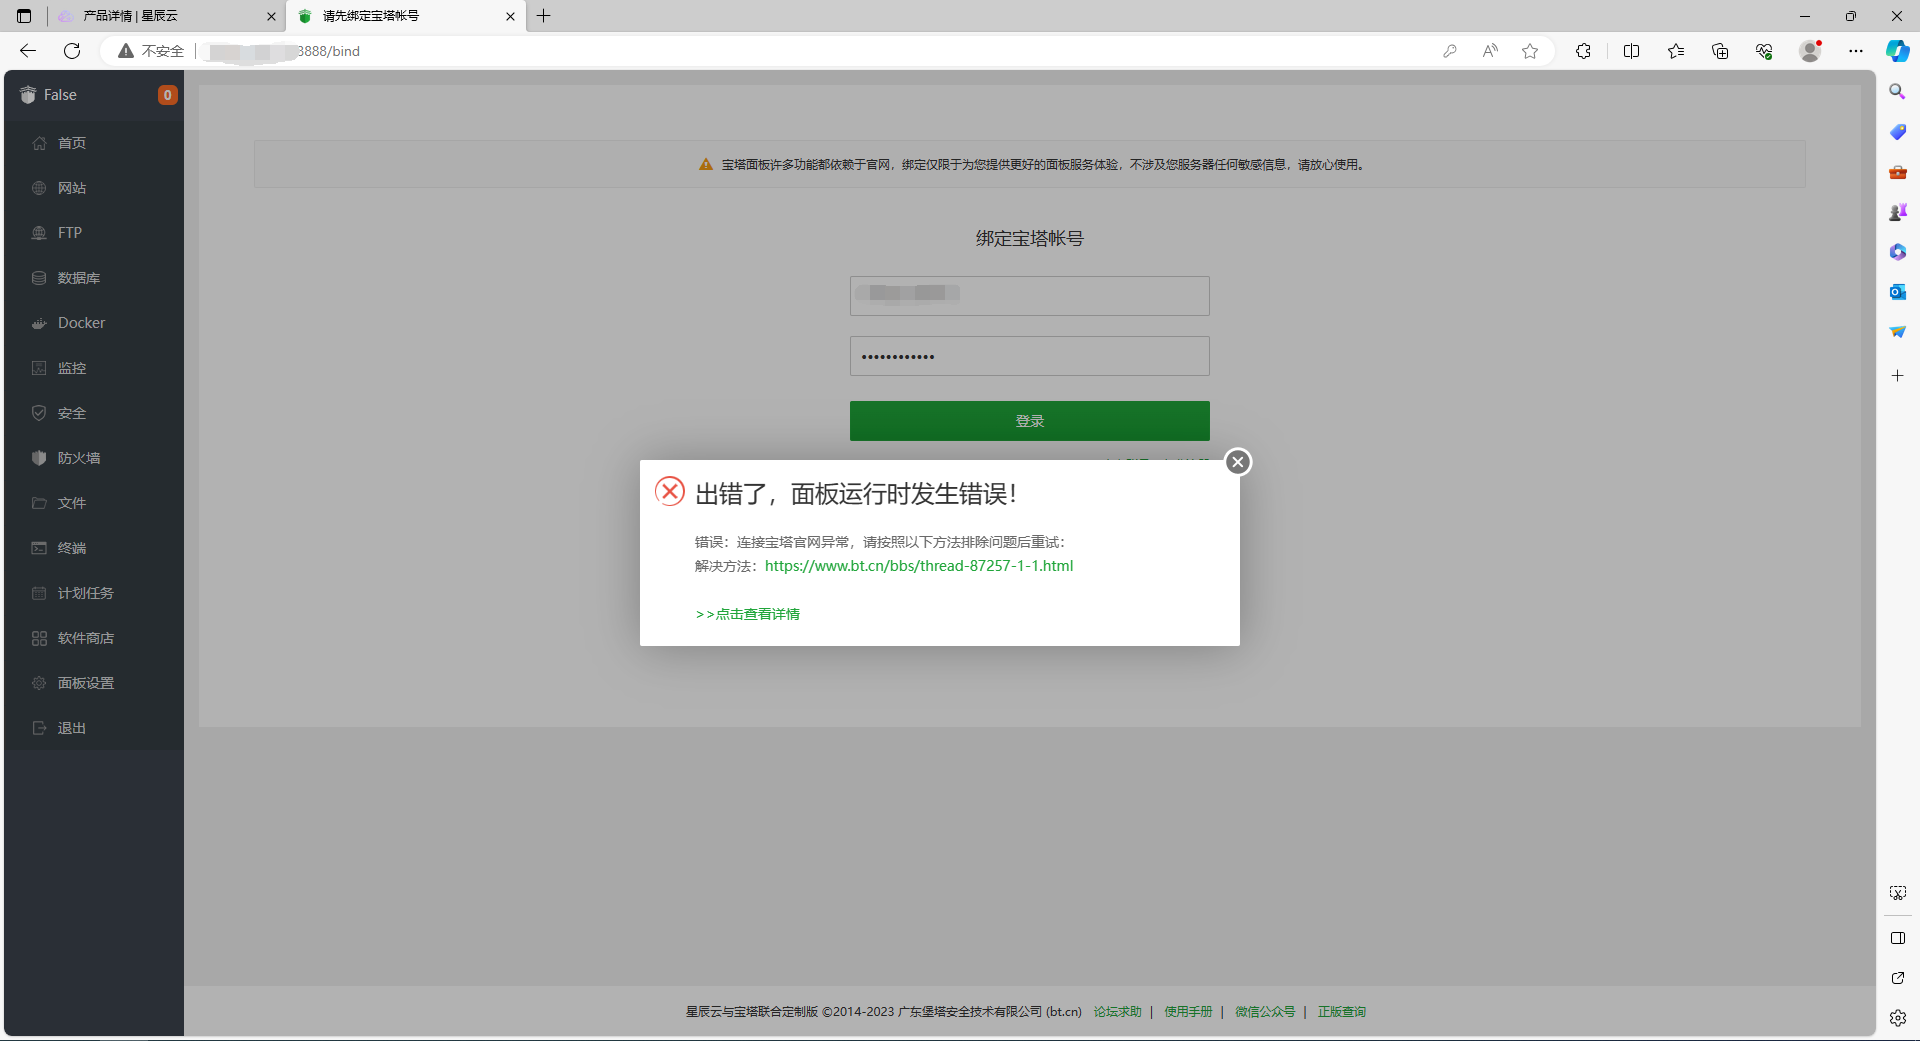Open the 正版查询 footer link

click(1342, 1012)
